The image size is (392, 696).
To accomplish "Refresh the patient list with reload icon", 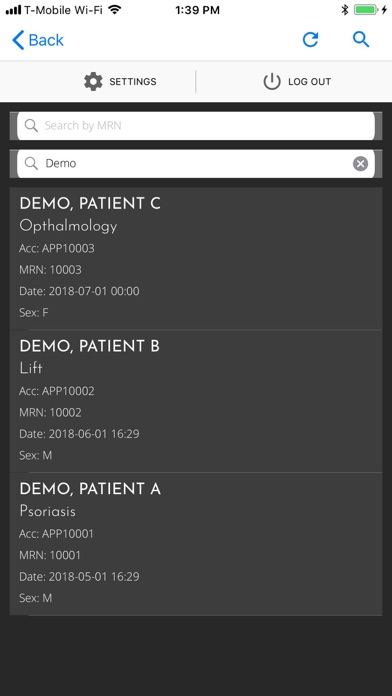I will [x=310, y=40].
